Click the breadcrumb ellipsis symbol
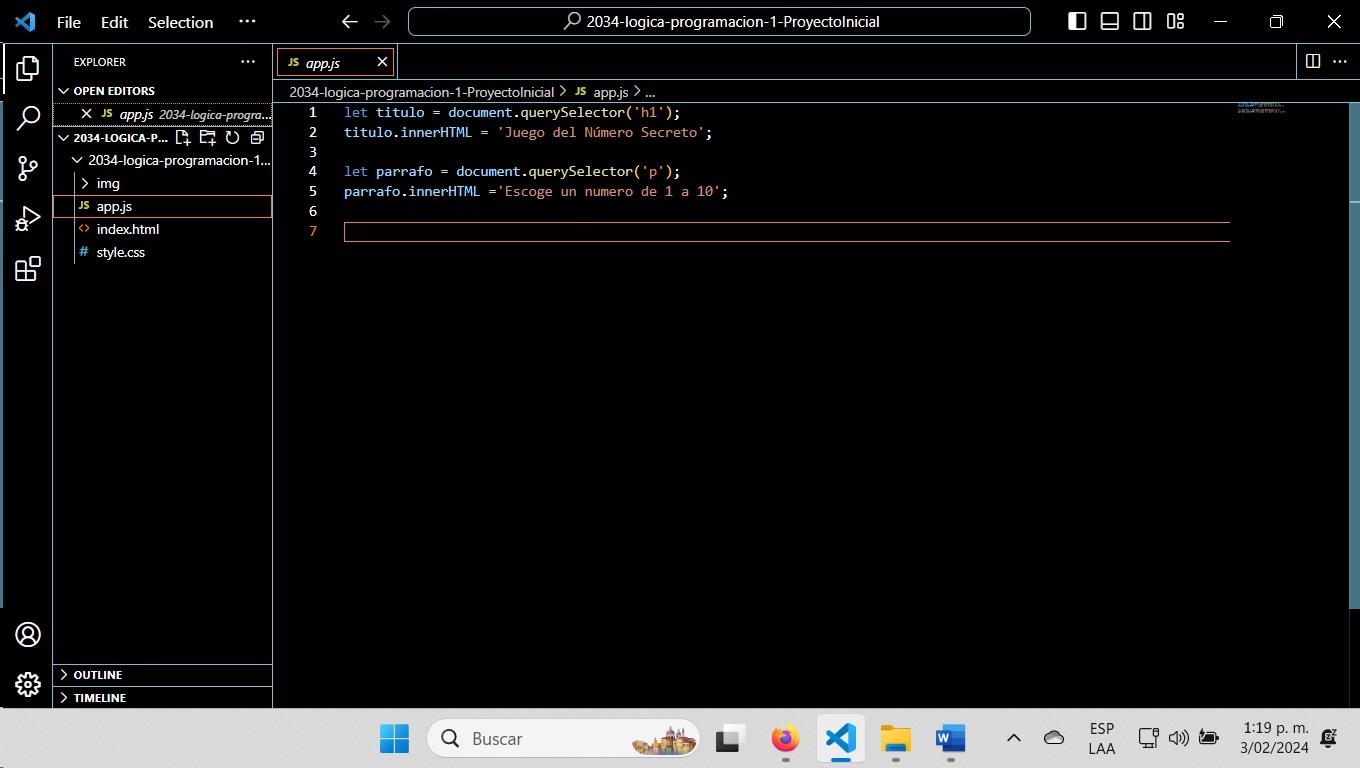 (x=649, y=92)
